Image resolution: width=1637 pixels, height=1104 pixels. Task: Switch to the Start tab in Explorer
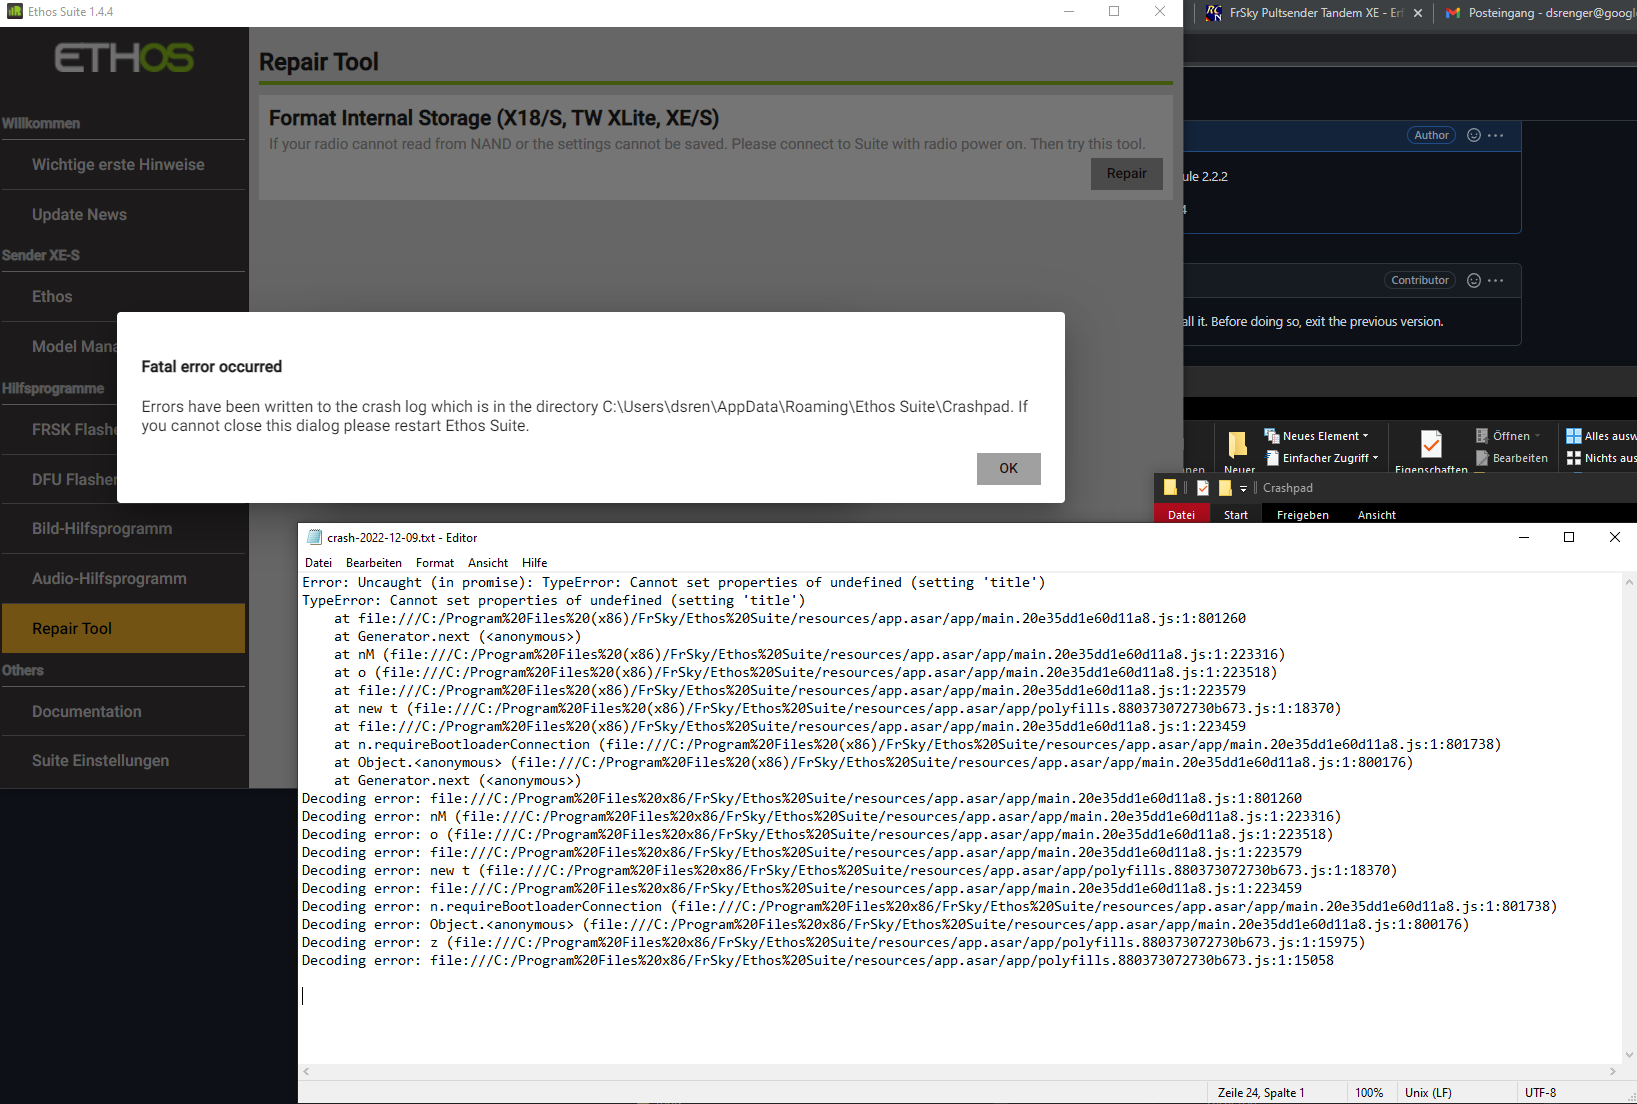tap(1235, 514)
